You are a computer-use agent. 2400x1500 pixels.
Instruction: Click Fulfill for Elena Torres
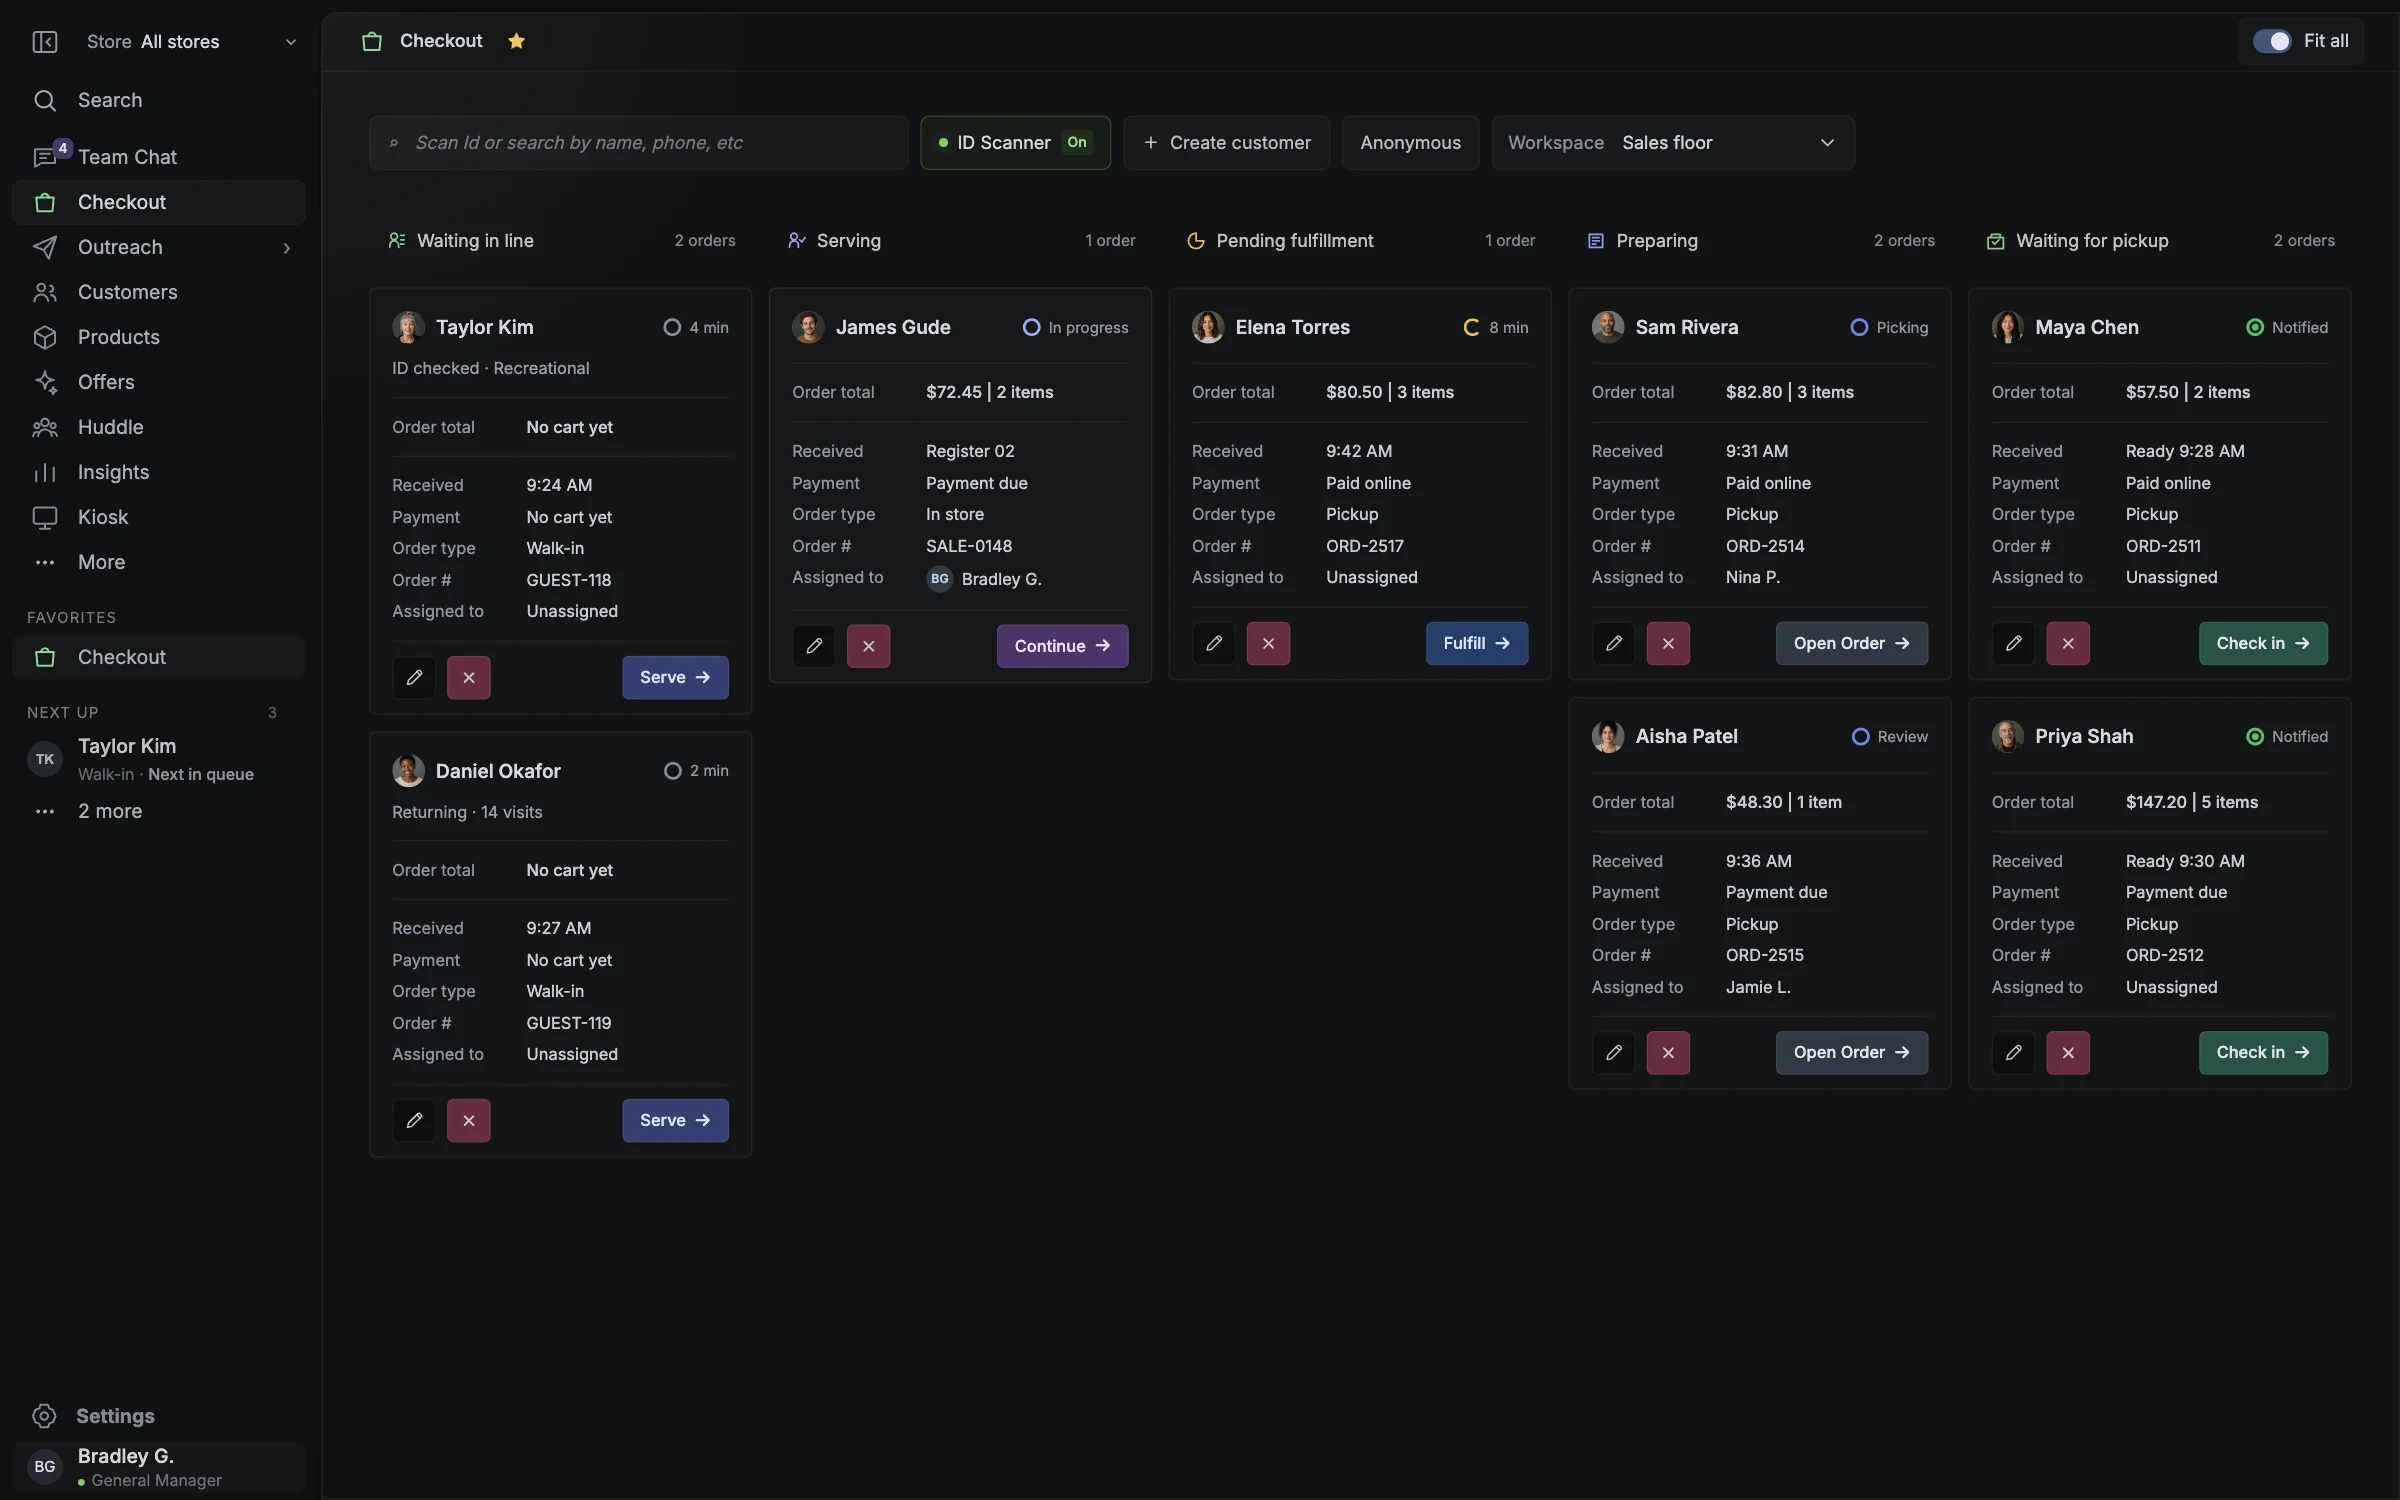(x=1477, y=643)
